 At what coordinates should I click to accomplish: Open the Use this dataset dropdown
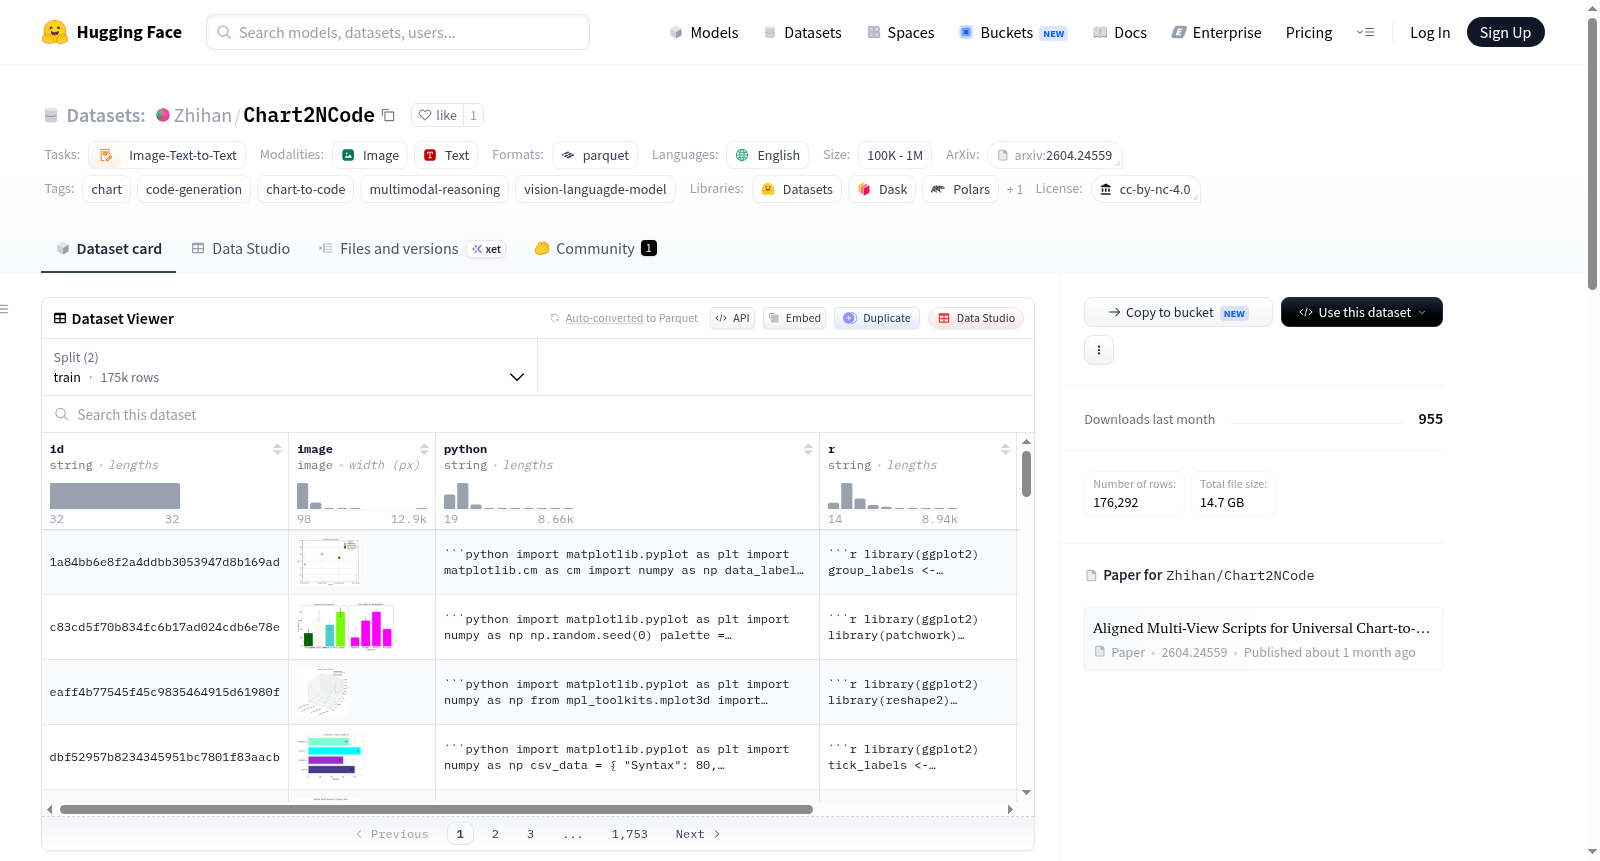coord(1361,312)
